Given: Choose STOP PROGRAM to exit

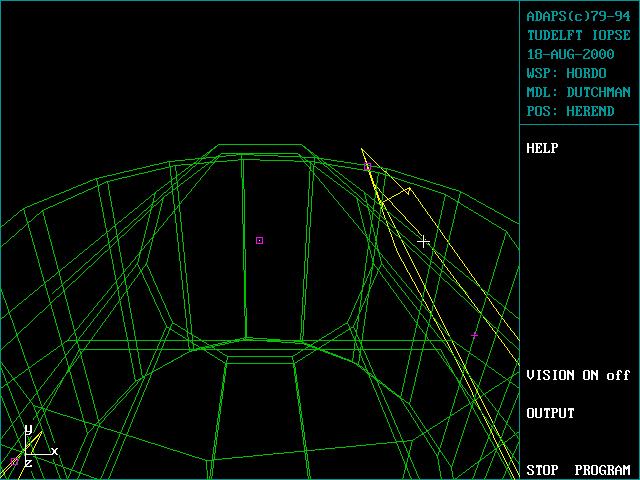Looking at the screenshot, I should (578, 470).
